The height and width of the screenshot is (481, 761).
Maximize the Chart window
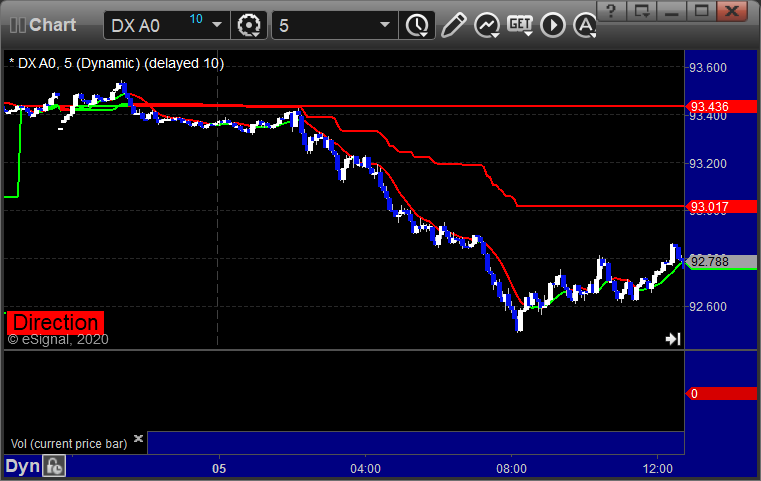pos(701,11)
